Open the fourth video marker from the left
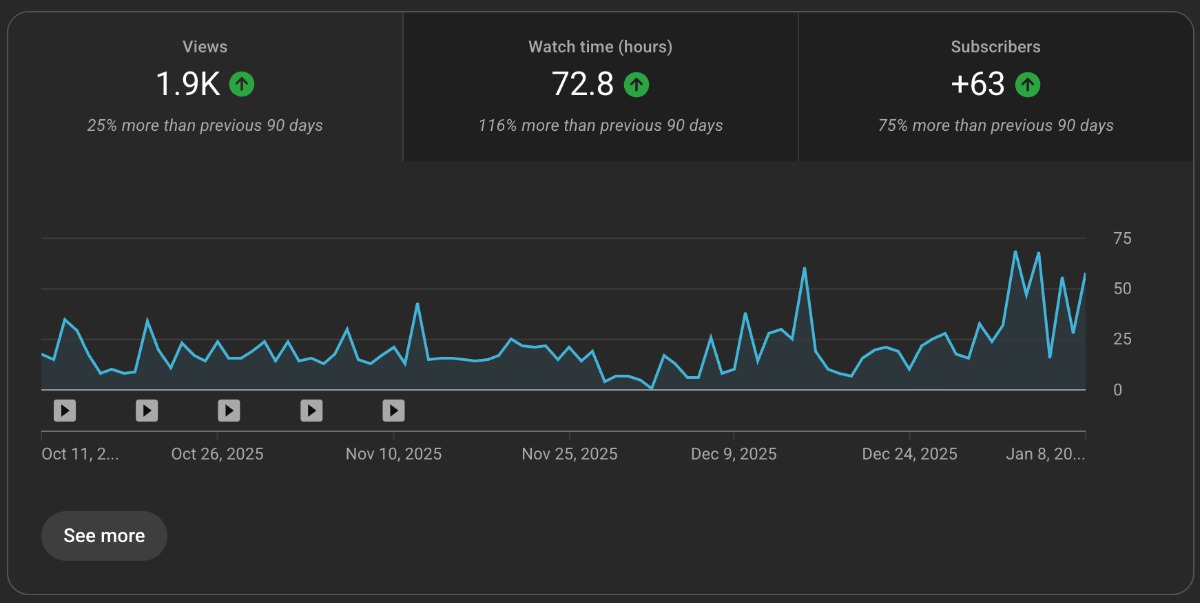The image size is (1200, 603). (x=312, y=410)
